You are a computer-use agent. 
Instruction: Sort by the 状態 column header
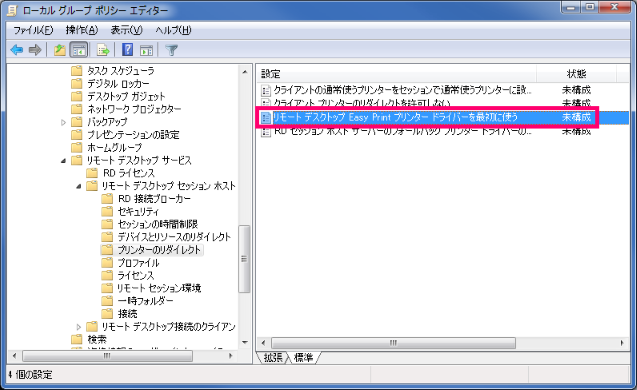tap(576, 74)
